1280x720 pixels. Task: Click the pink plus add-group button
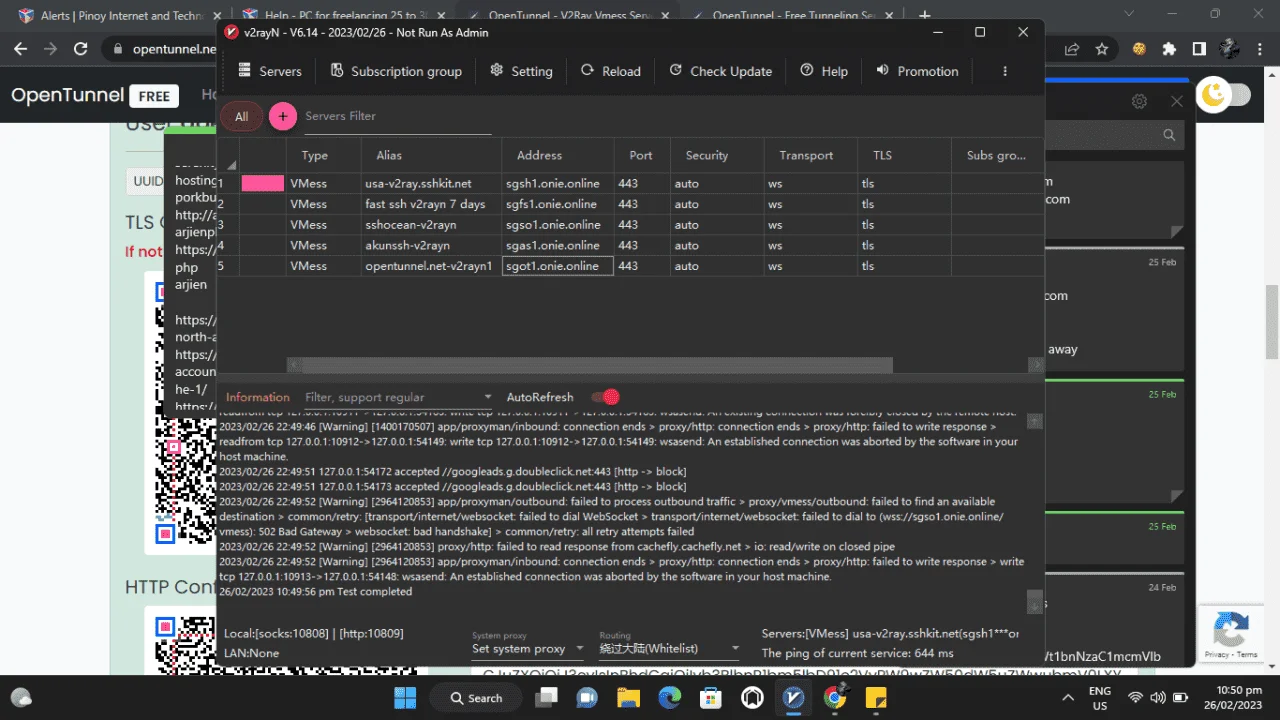[x=283, y=117]
